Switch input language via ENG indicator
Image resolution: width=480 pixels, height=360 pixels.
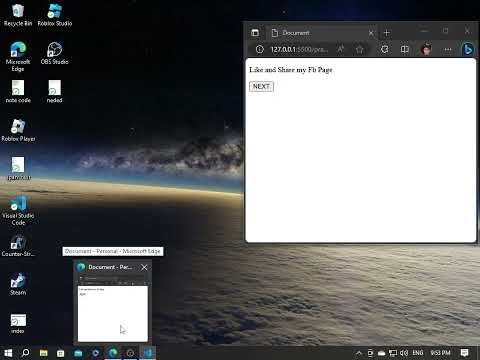coord(418,353)
